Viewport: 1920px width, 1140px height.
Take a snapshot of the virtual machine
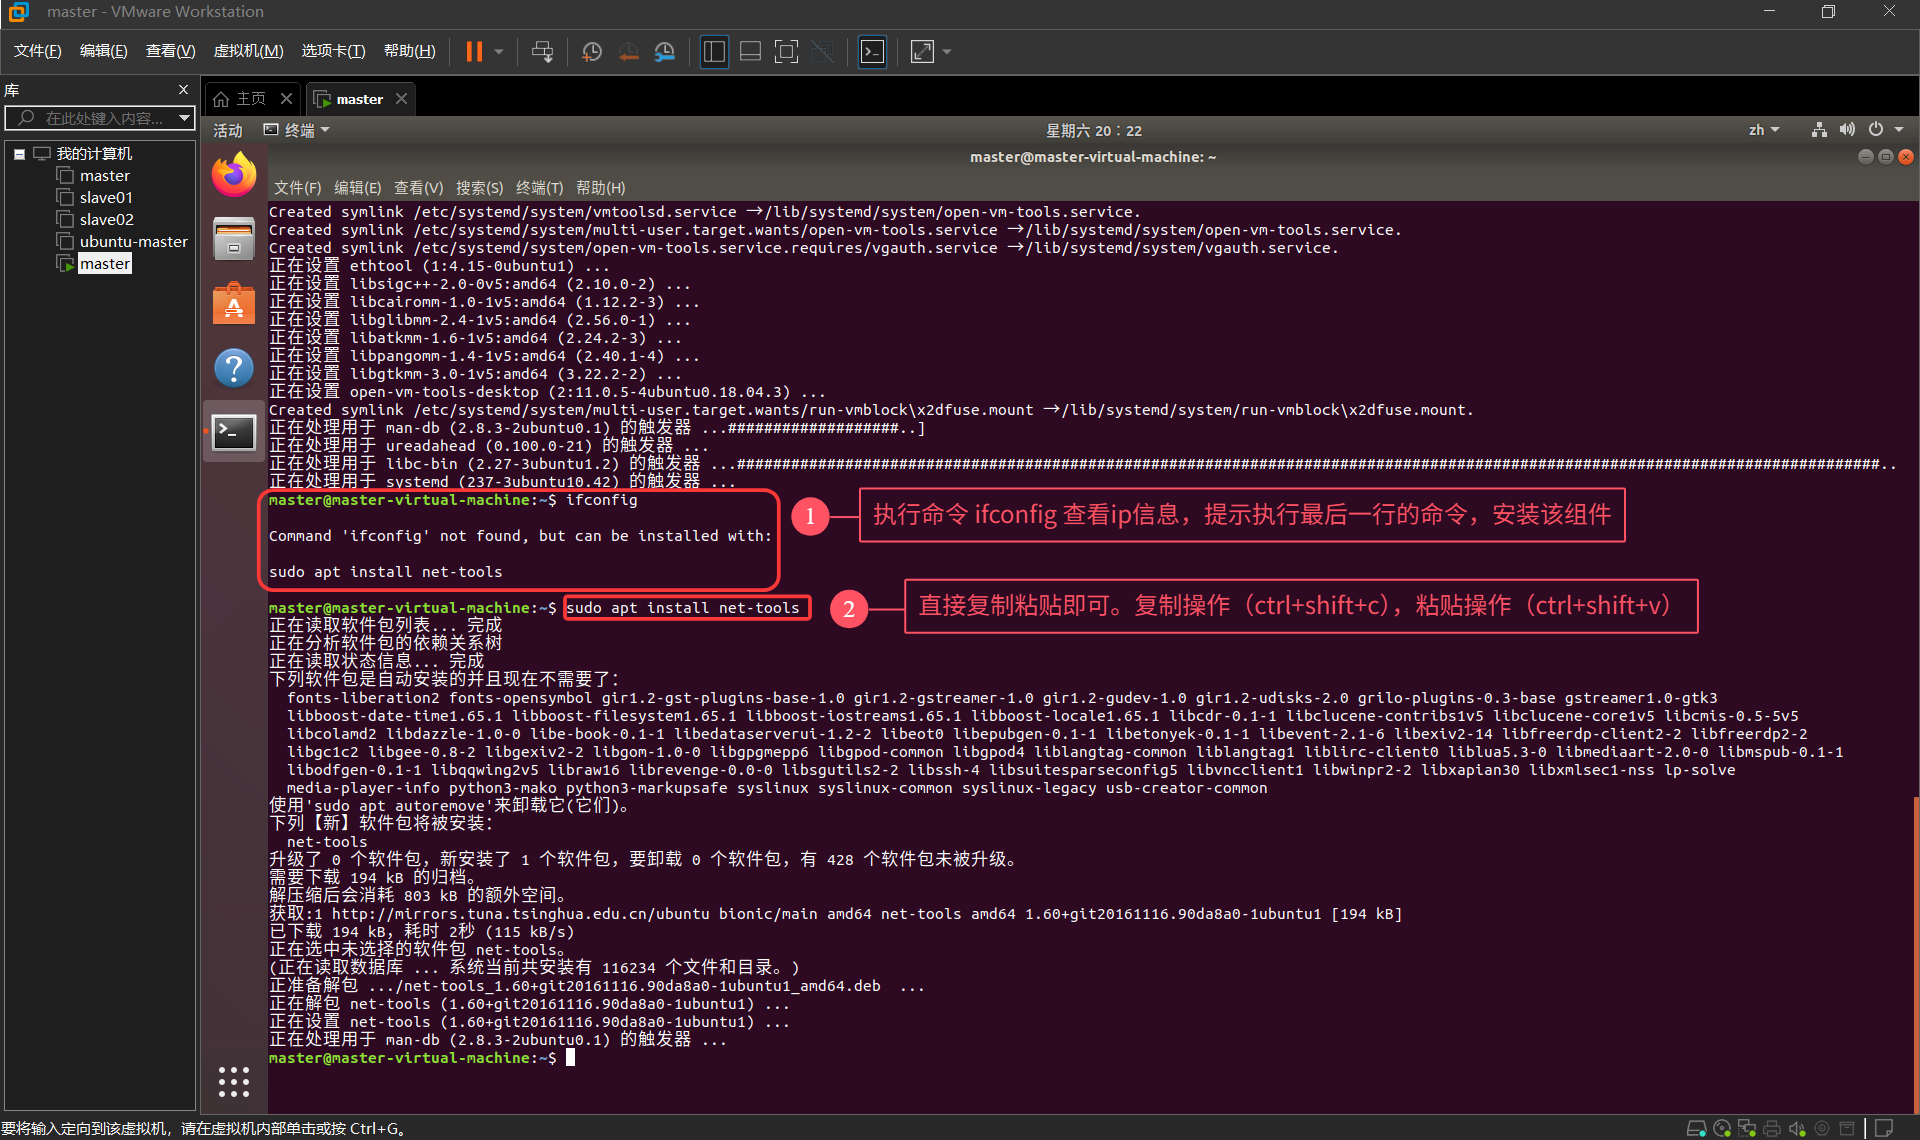click(591, 51)
